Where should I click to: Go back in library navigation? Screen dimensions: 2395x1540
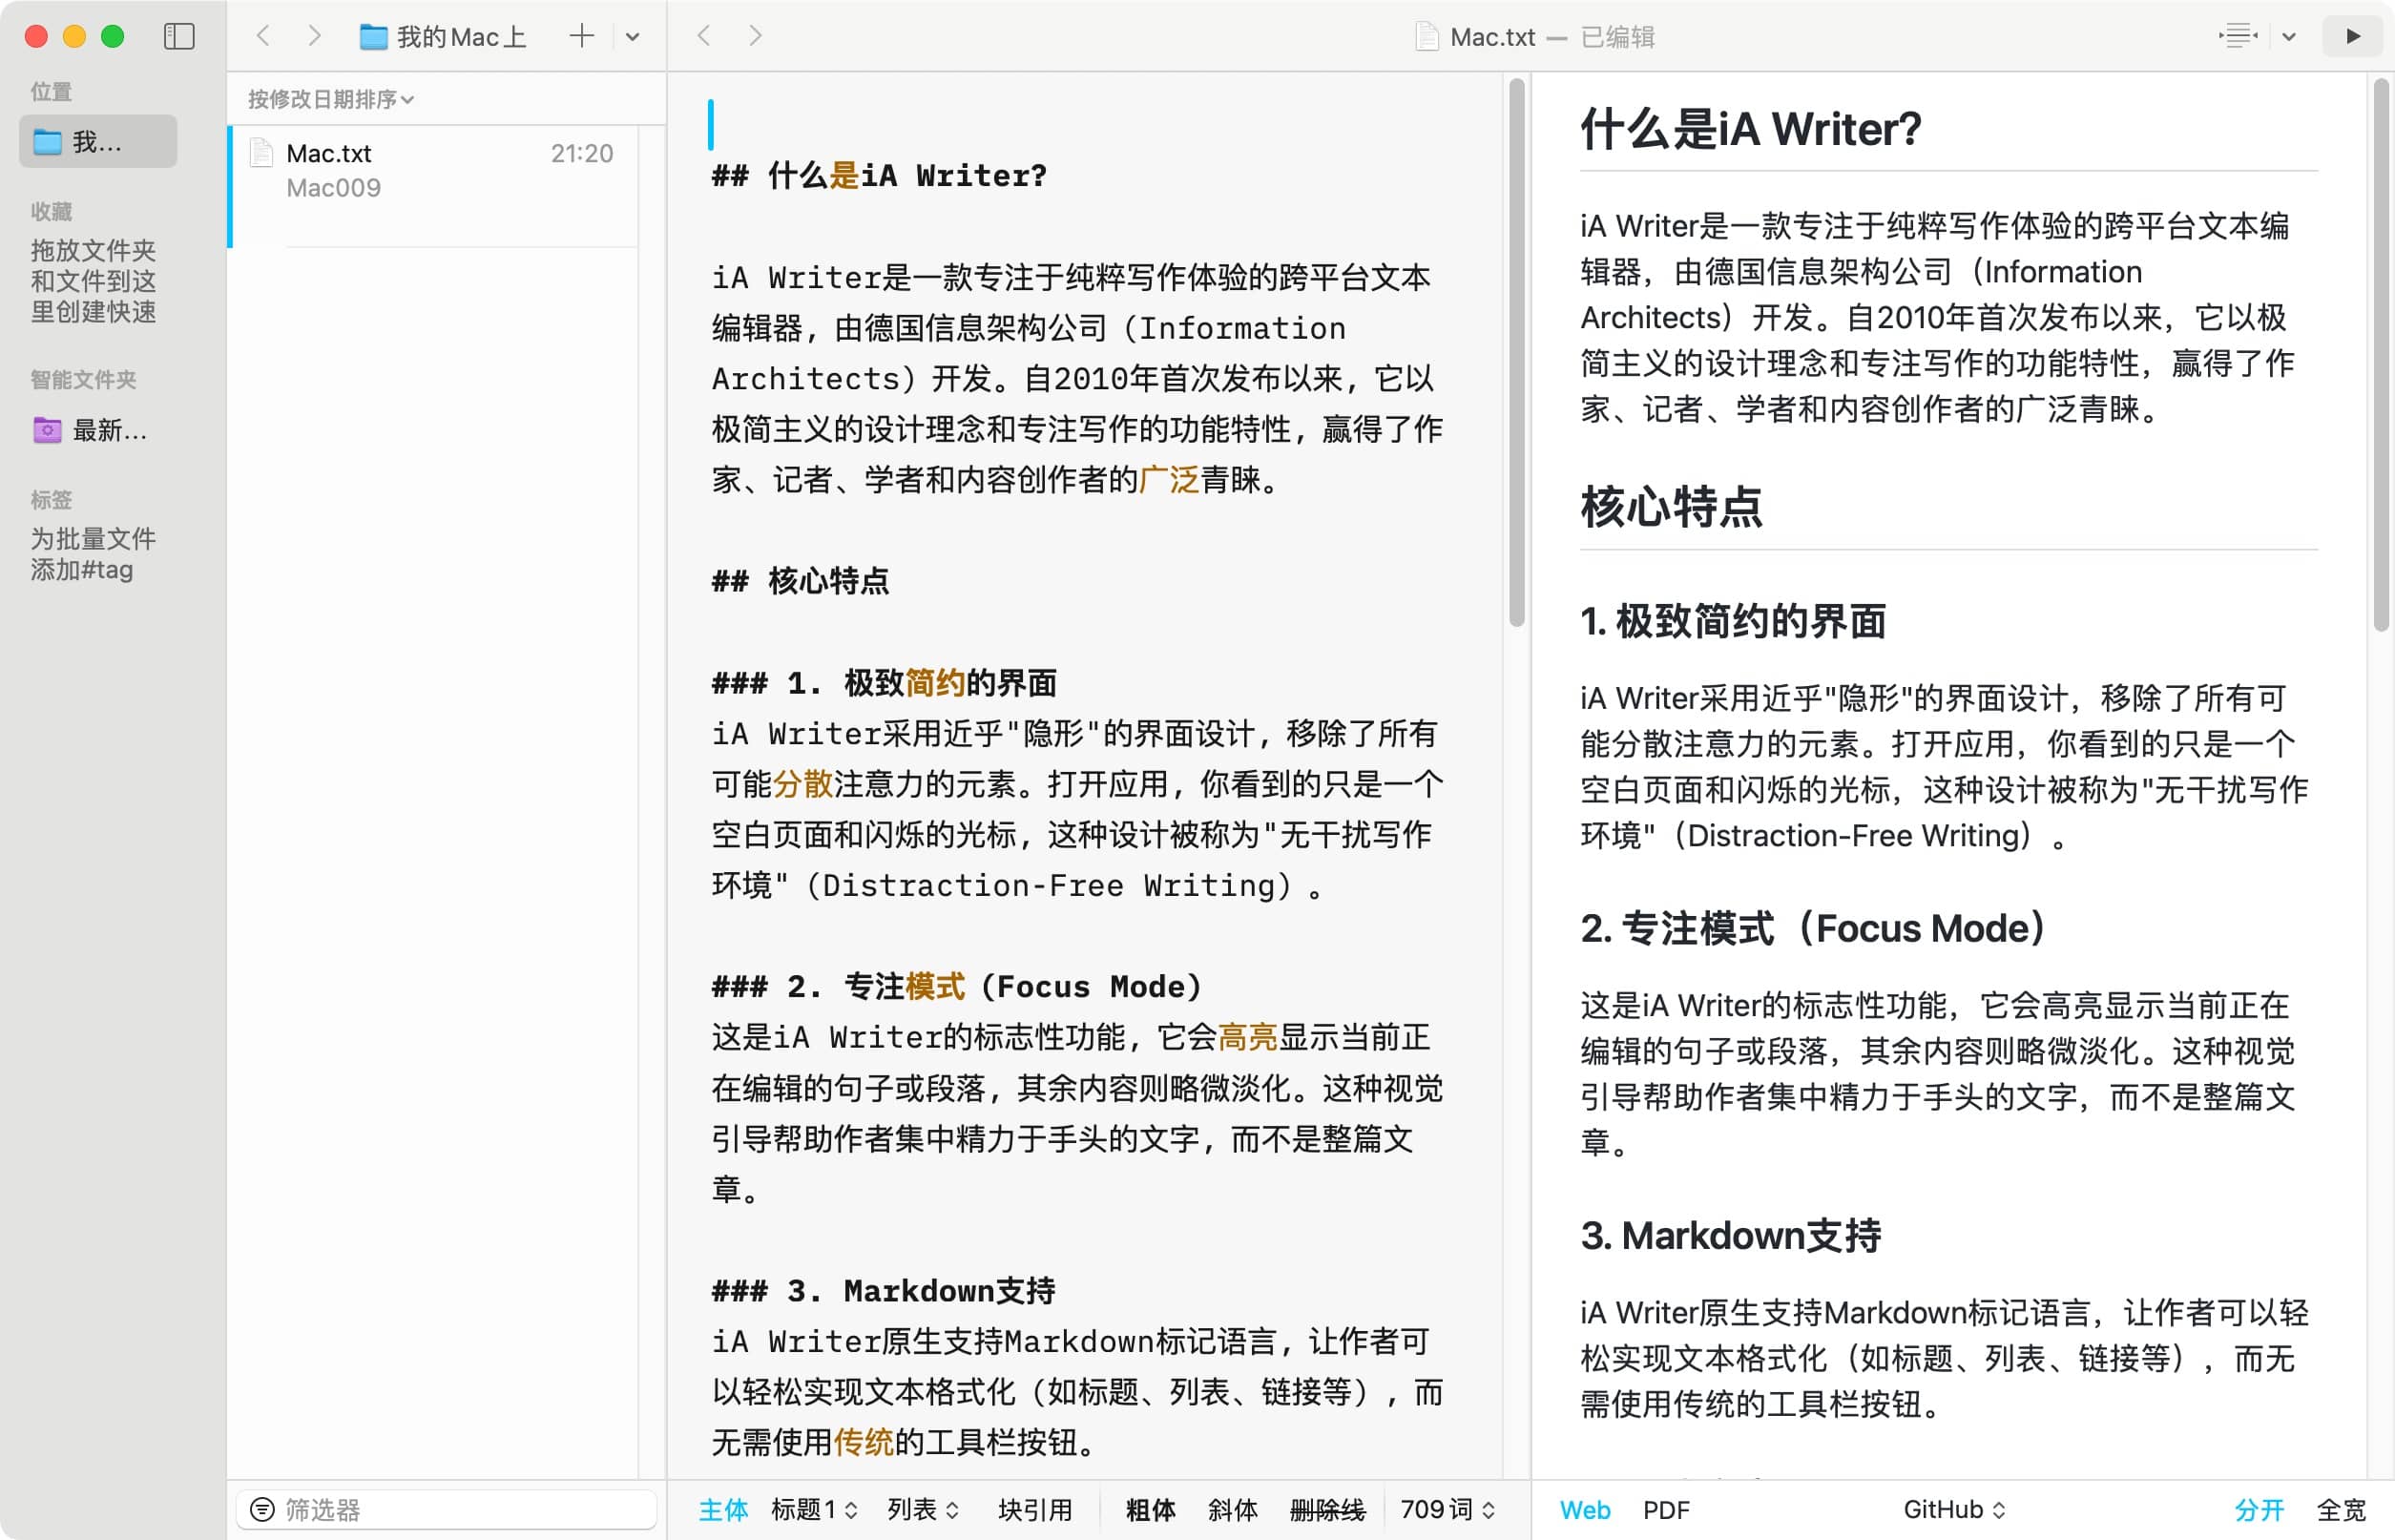(263, 37)
